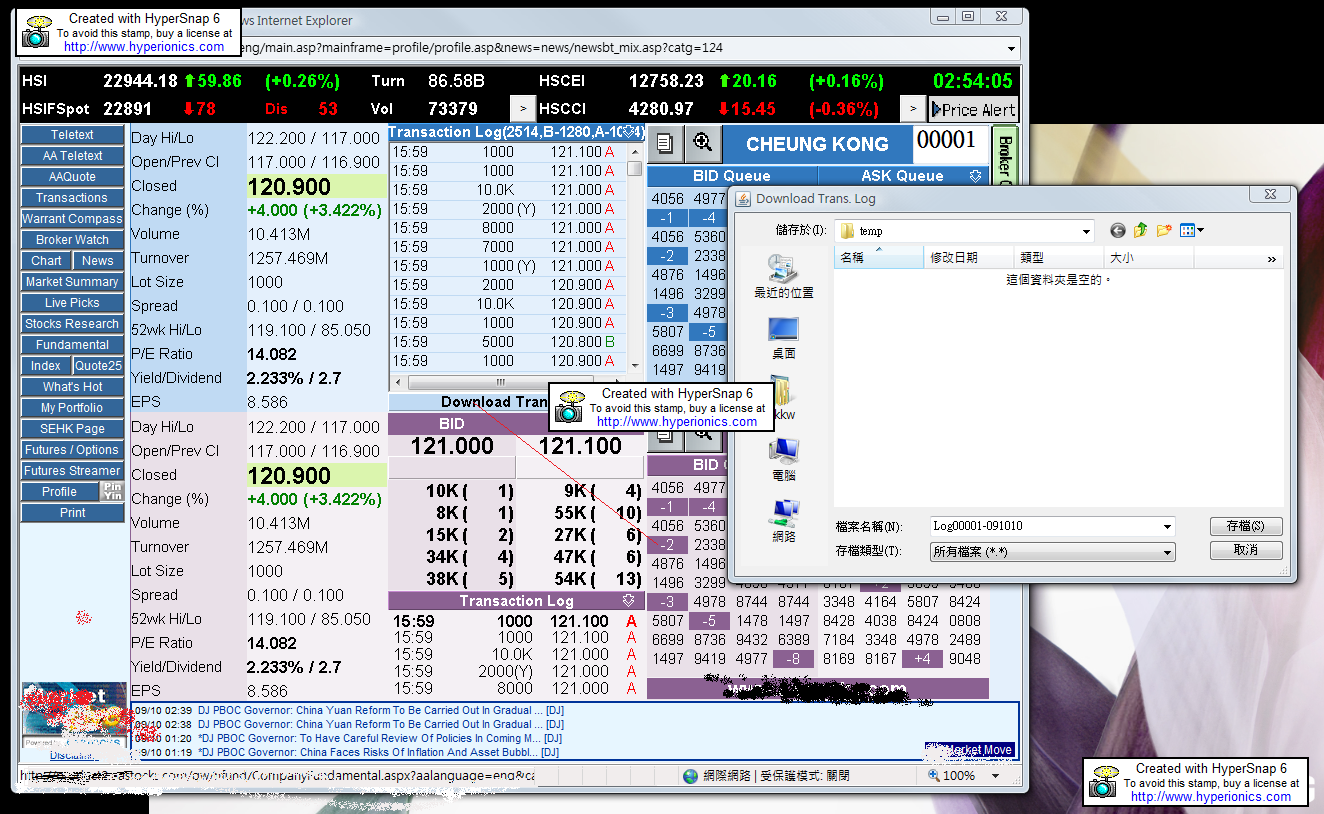Viewport: 1324px width, 814px height.
Task: Toggle the Pin Yin button beside Profile
Action: pos(112,491)
